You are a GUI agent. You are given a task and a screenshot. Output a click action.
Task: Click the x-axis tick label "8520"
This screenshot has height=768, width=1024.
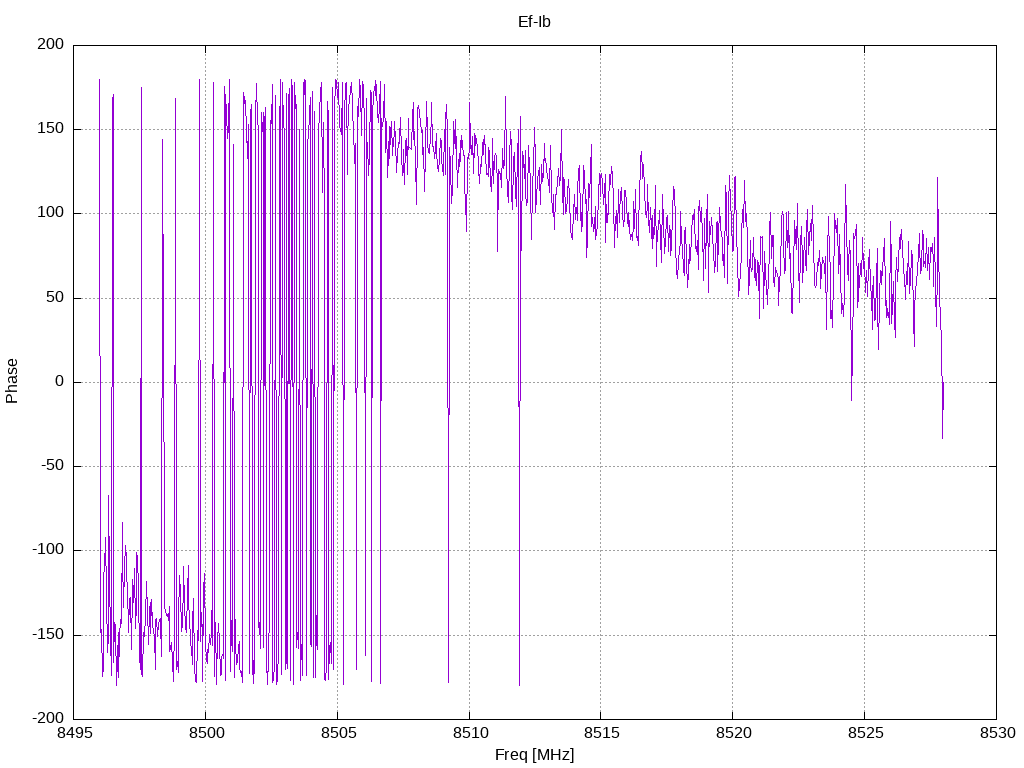733,733
